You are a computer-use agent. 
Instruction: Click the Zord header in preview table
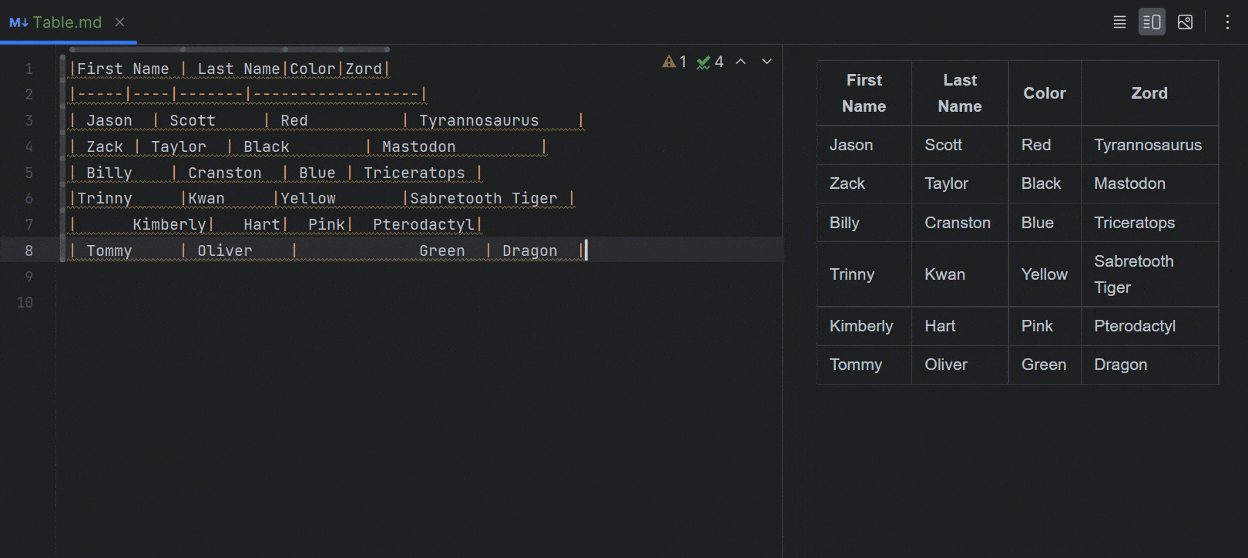point(1149,93)
